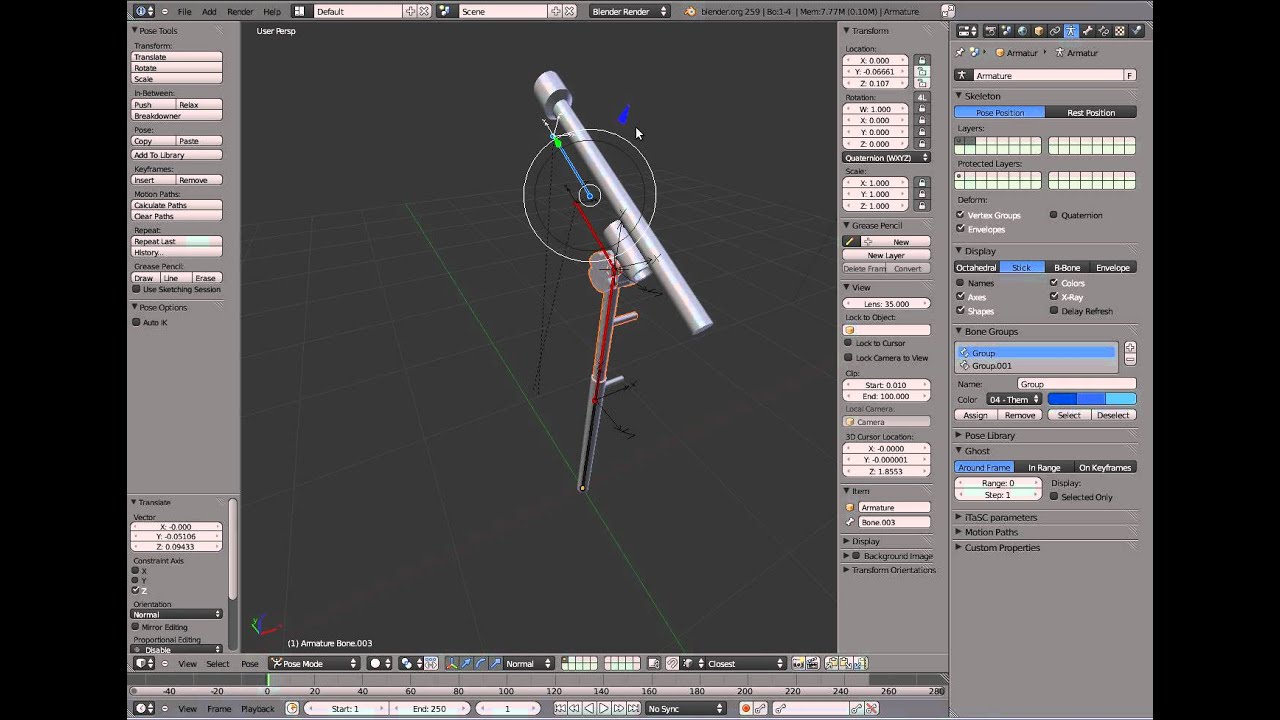Image resolution: width=1280 pixels, height=720 pixels.
Task: Select the translate manipulator arrow icon
Action: point(466,663)
